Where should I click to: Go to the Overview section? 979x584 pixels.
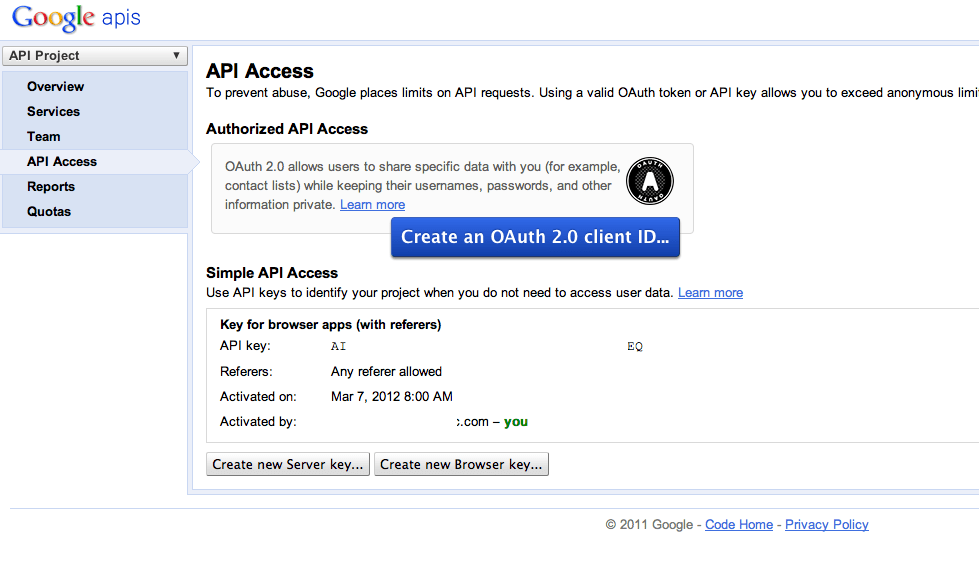[x=56, y=87]
